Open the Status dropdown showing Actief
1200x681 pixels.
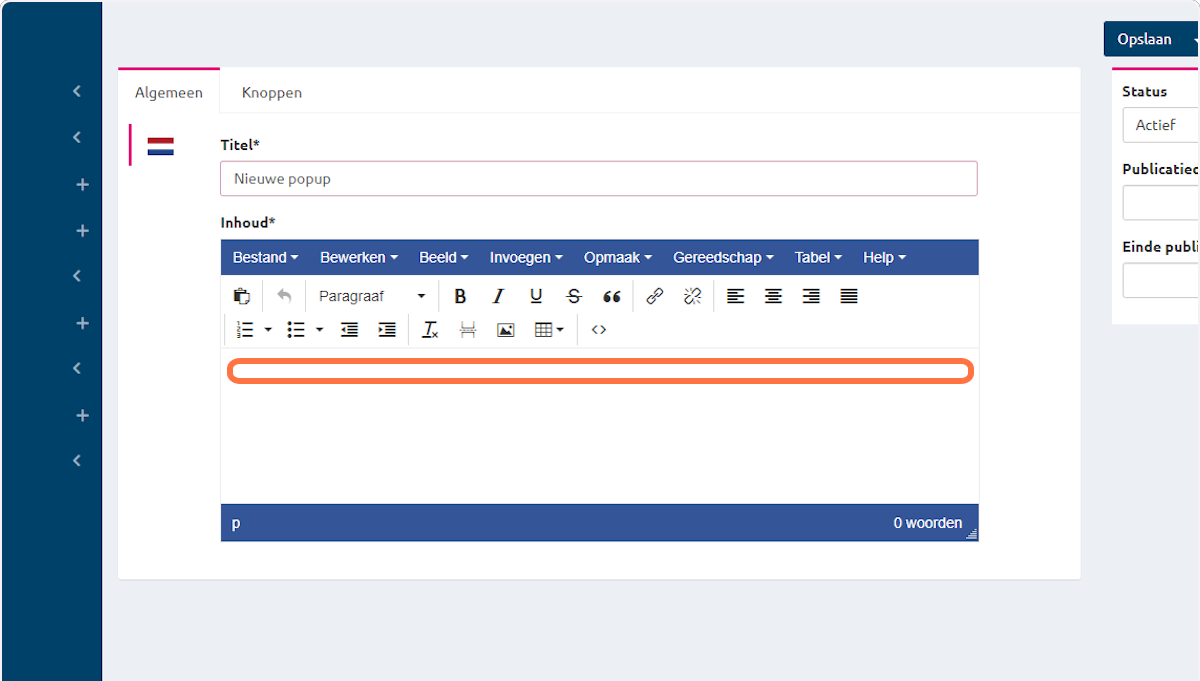1160,126
